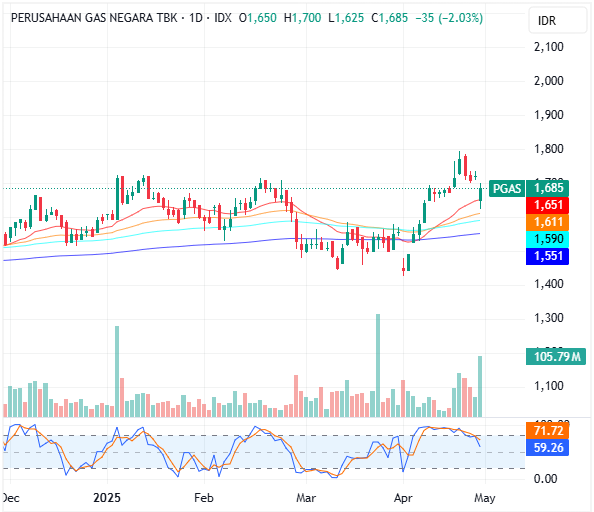Screen dimensions: 594x512
Task: Select the orange 1,611 moving average label
Action: coord(548,222)
